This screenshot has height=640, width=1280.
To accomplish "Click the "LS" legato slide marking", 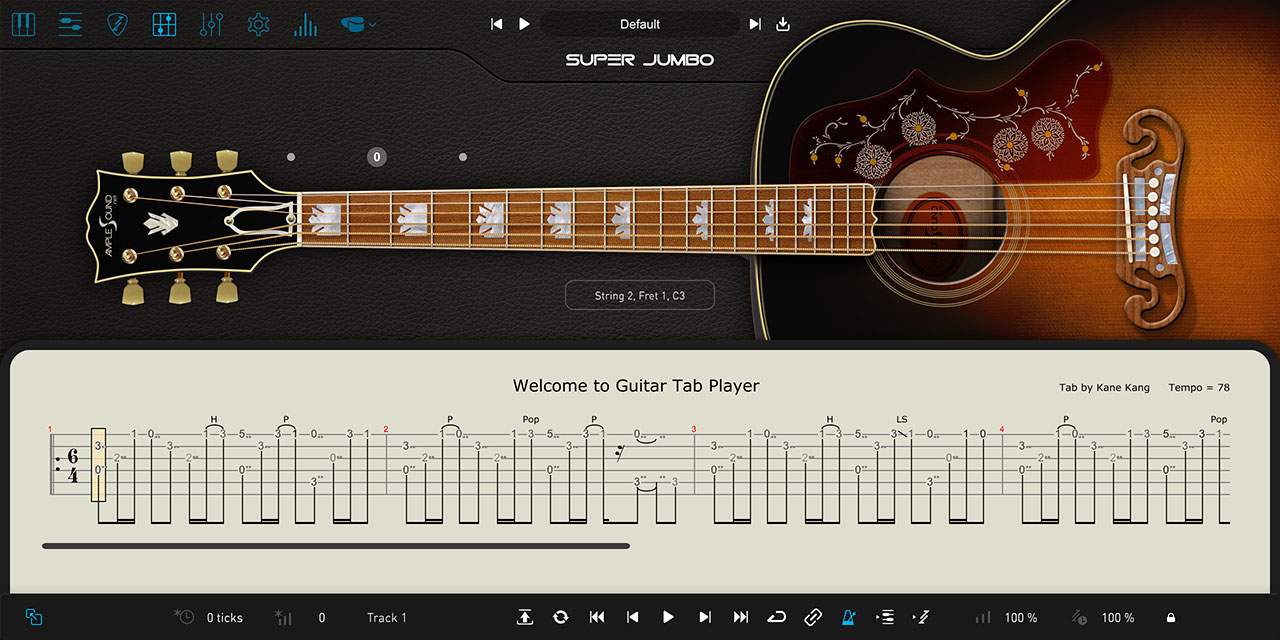I will [x=902, y=420].
